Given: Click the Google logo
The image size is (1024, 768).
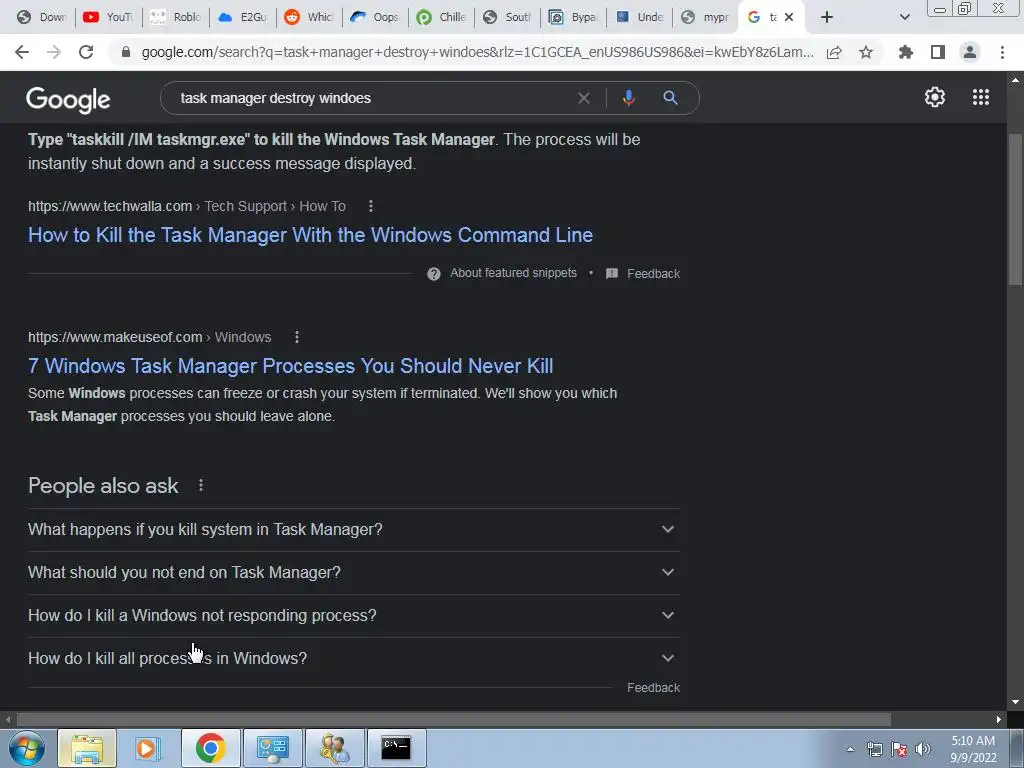Looking at the screenshot, I should [68, 99].
